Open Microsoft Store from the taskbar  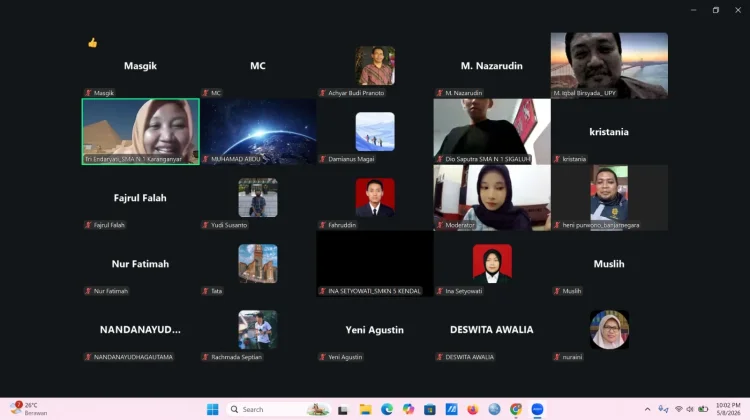coord(430,409)
